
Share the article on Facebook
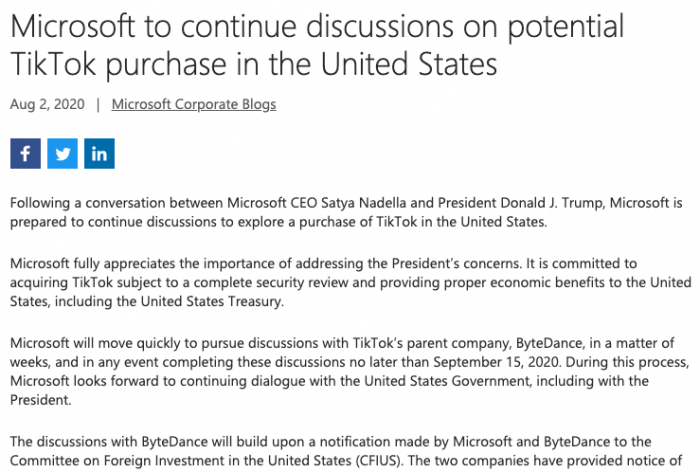point(25,153)
